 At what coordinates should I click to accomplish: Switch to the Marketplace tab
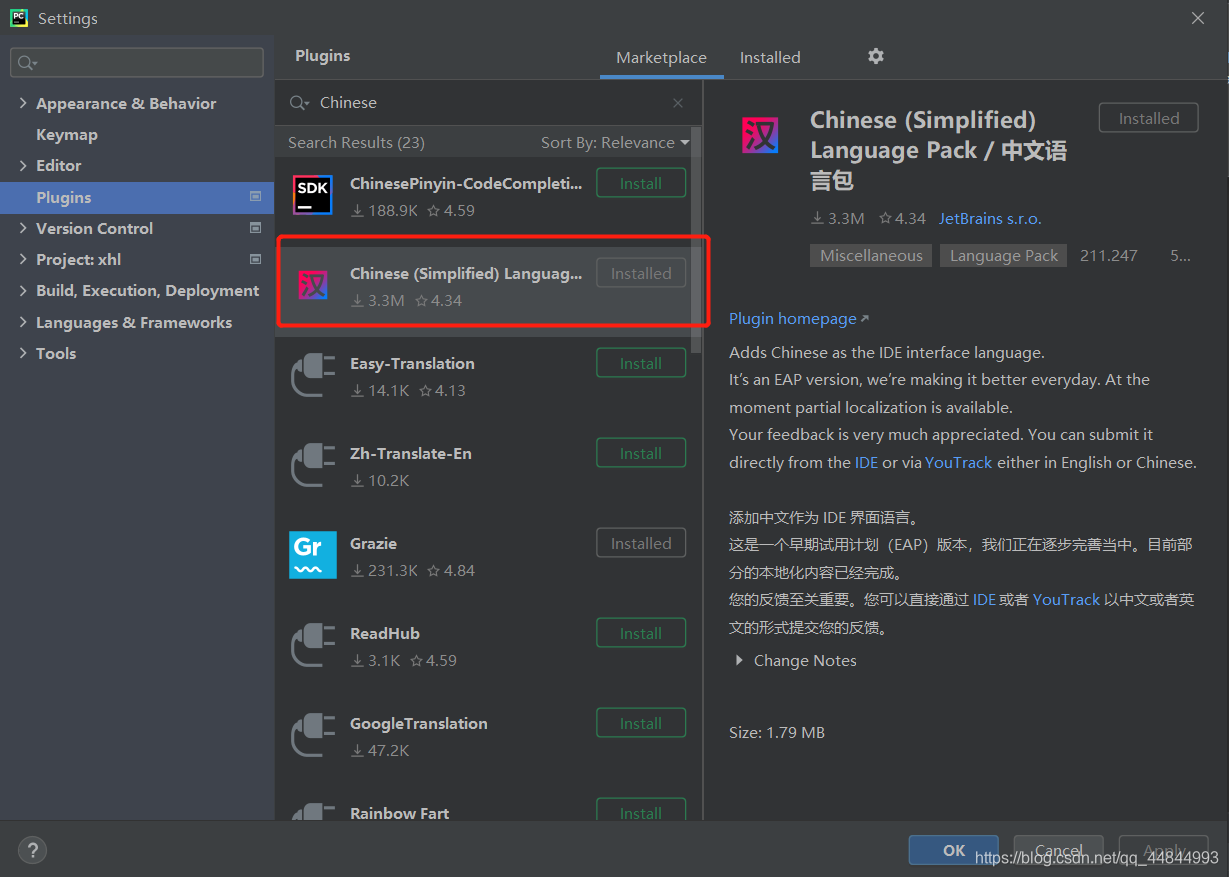661,58
